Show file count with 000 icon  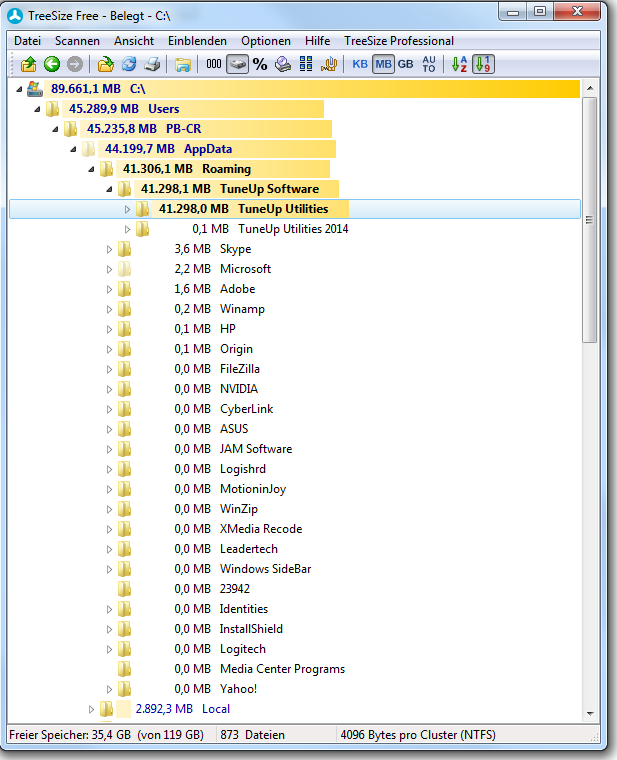pyautogui.click(x=214, y=64)
